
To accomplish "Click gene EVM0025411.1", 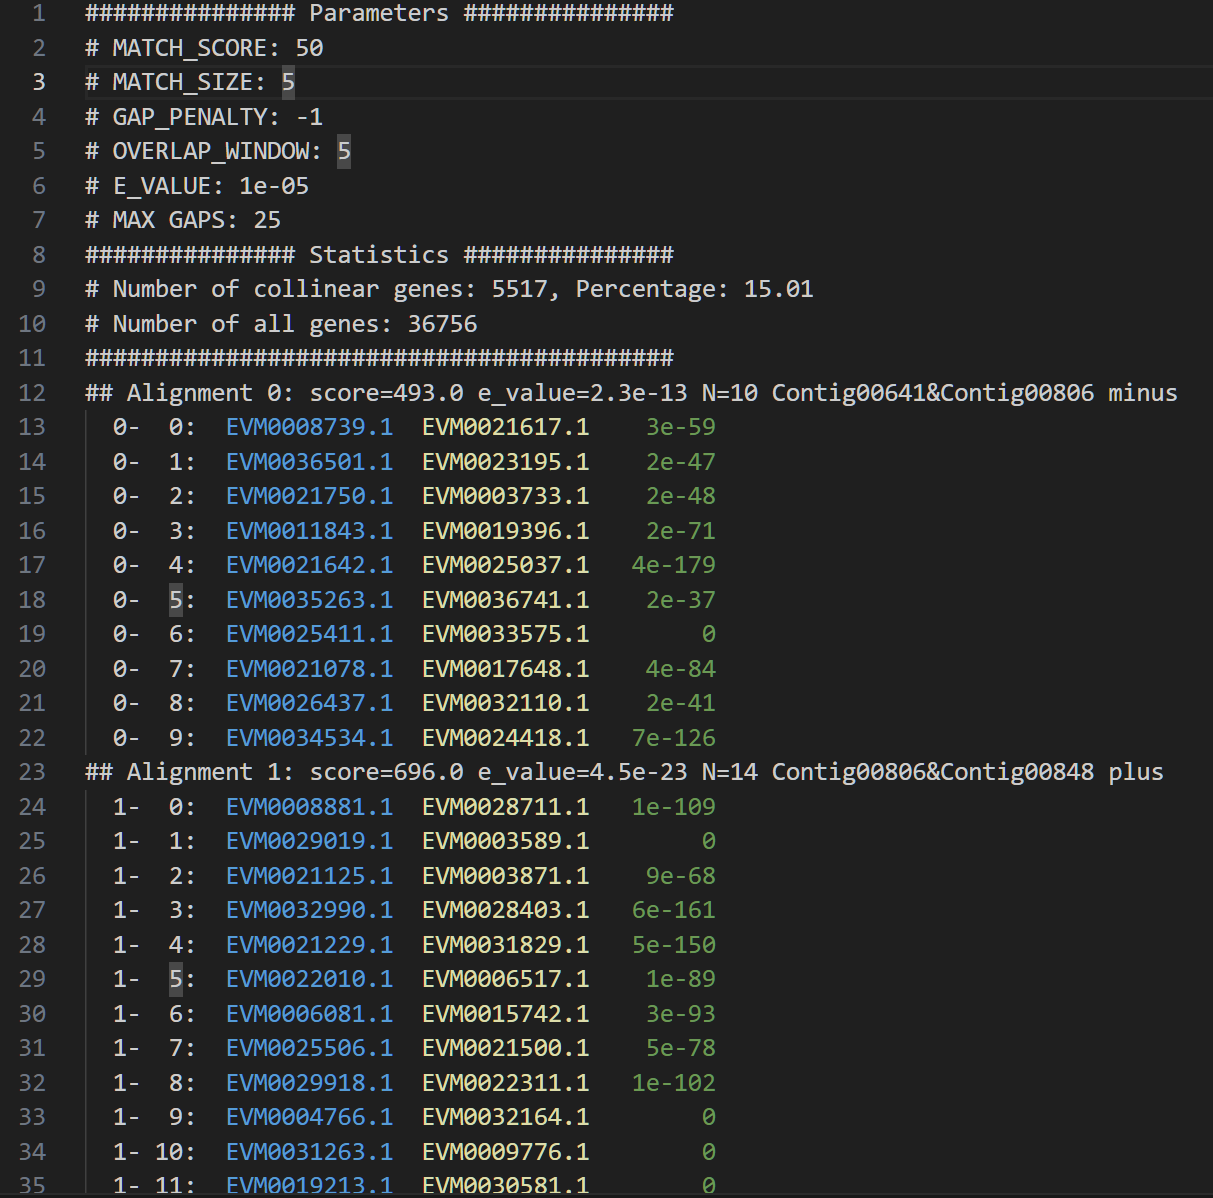I will (309, 634).
